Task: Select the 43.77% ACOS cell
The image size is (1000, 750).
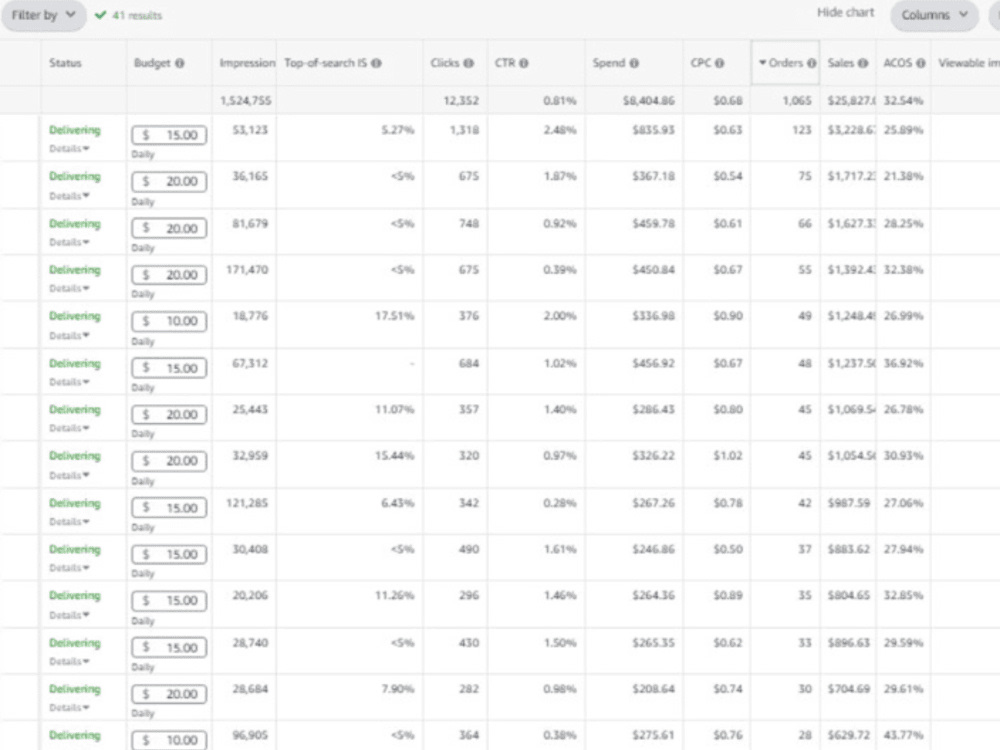Action: [x=903, y=735]
